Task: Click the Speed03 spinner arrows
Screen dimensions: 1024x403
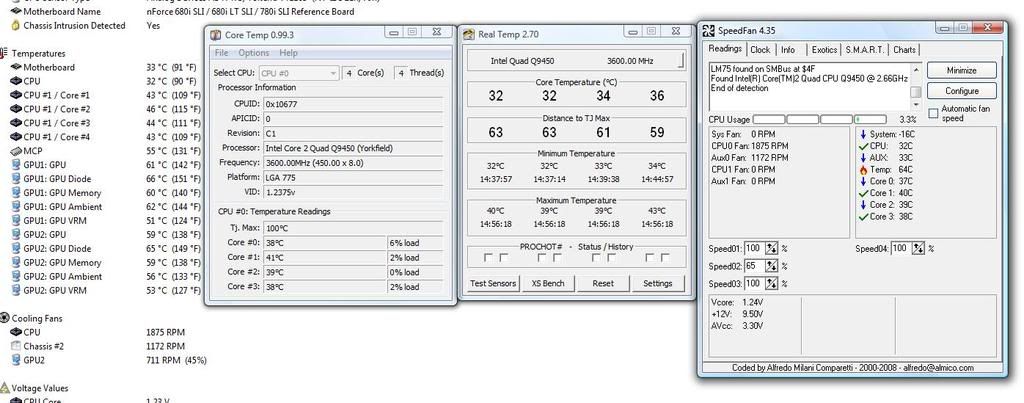Action: pyautogui.click(x=771, y=283)
